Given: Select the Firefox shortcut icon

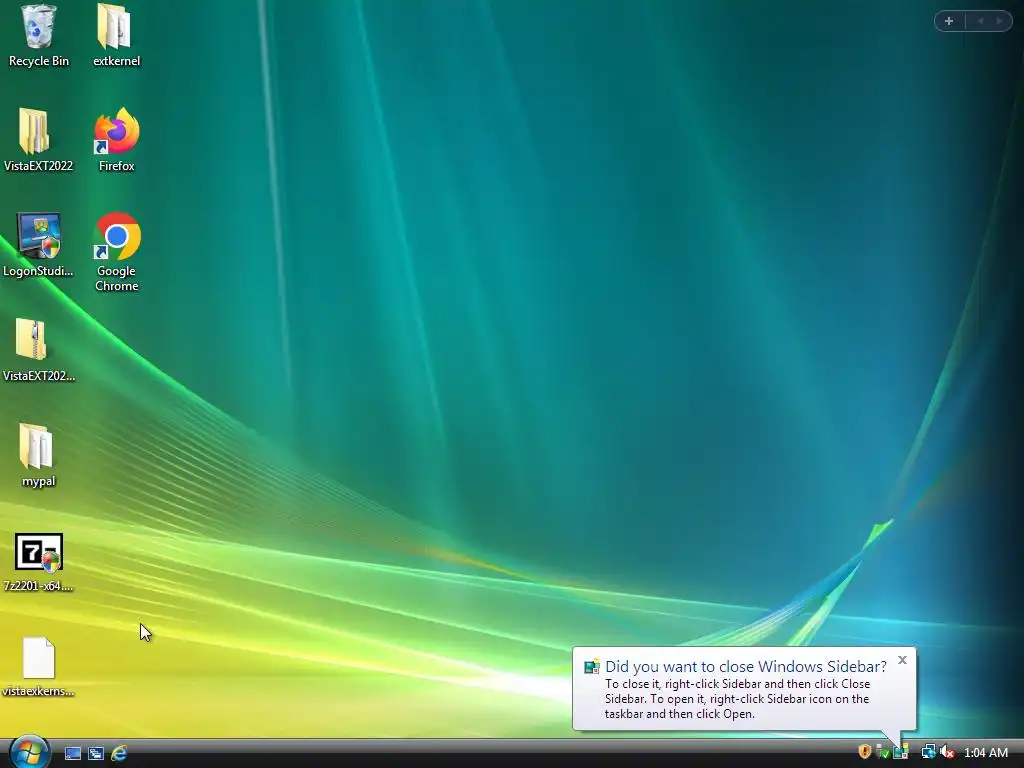Looking at the screenshot, I should 116,131.
